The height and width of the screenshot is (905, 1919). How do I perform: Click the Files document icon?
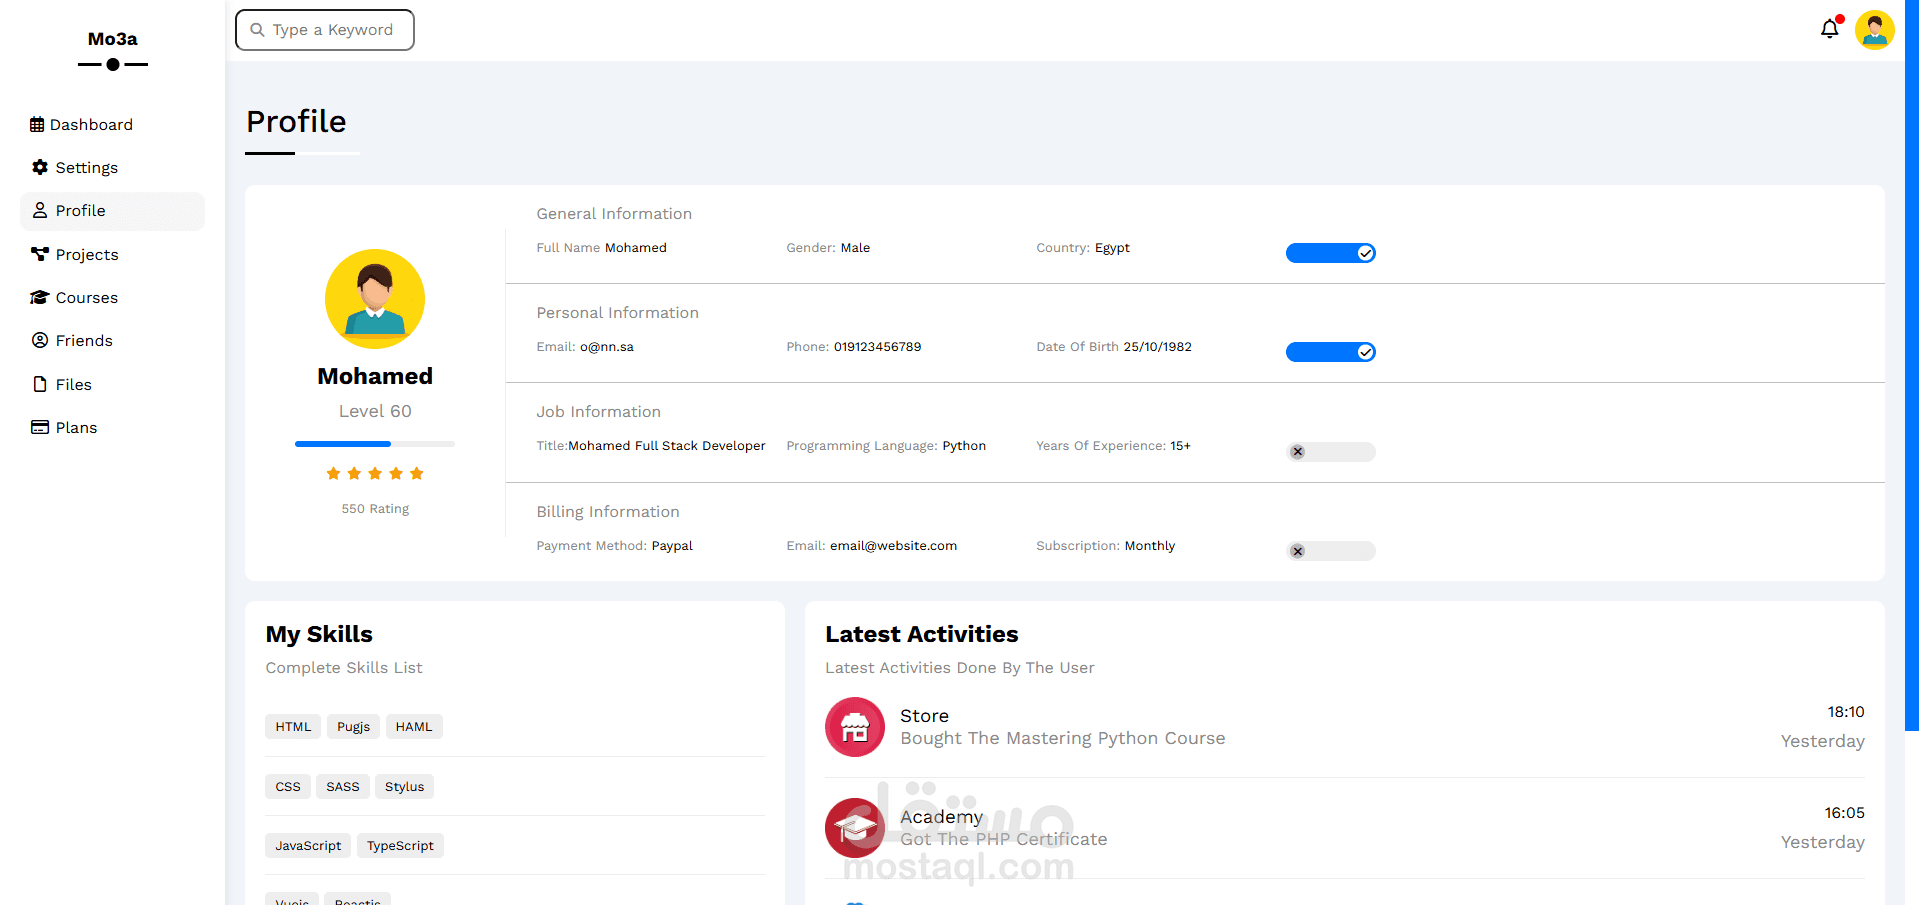click(x=40, y=384)
